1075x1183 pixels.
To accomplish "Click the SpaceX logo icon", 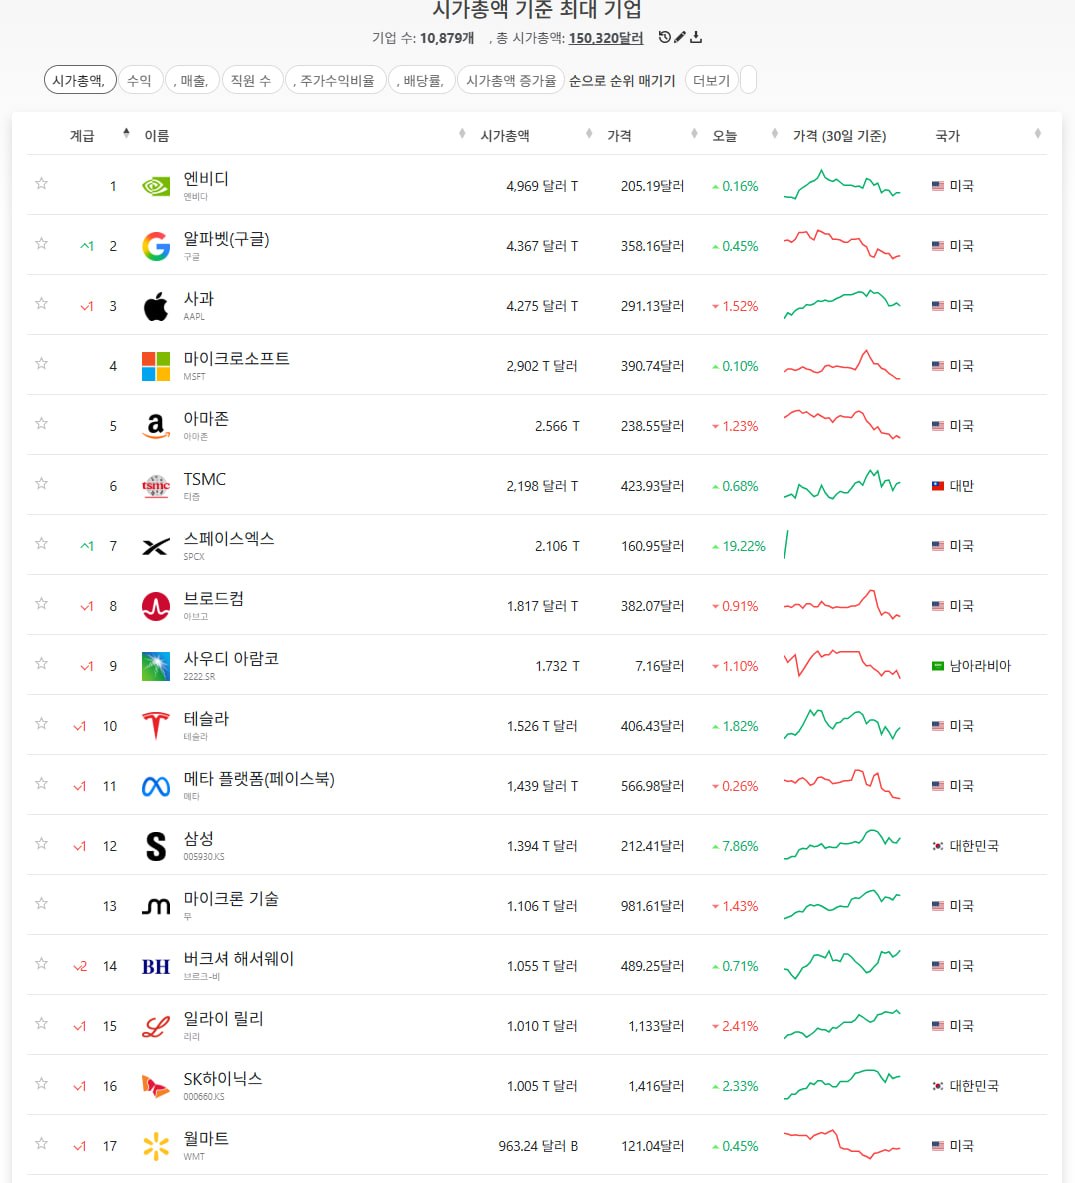I will (x=156, y=546).
